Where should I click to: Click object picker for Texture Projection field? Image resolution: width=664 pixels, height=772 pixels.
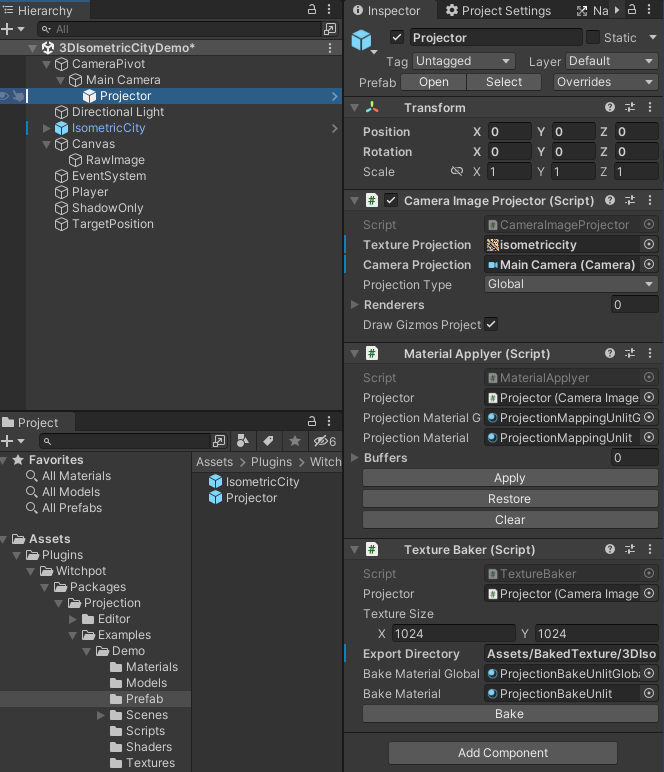point(649,245)
